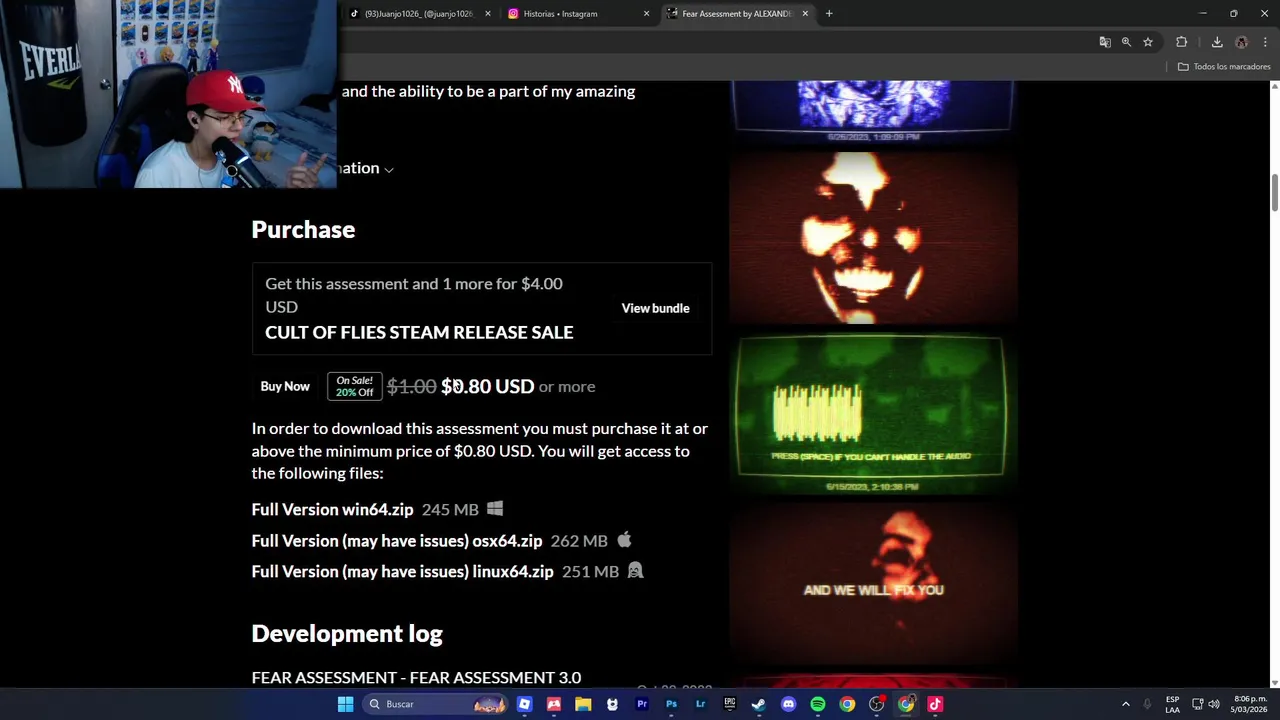
Task: Open Windows Start menu
Action: pyautogui.click(x=345, y=704)
